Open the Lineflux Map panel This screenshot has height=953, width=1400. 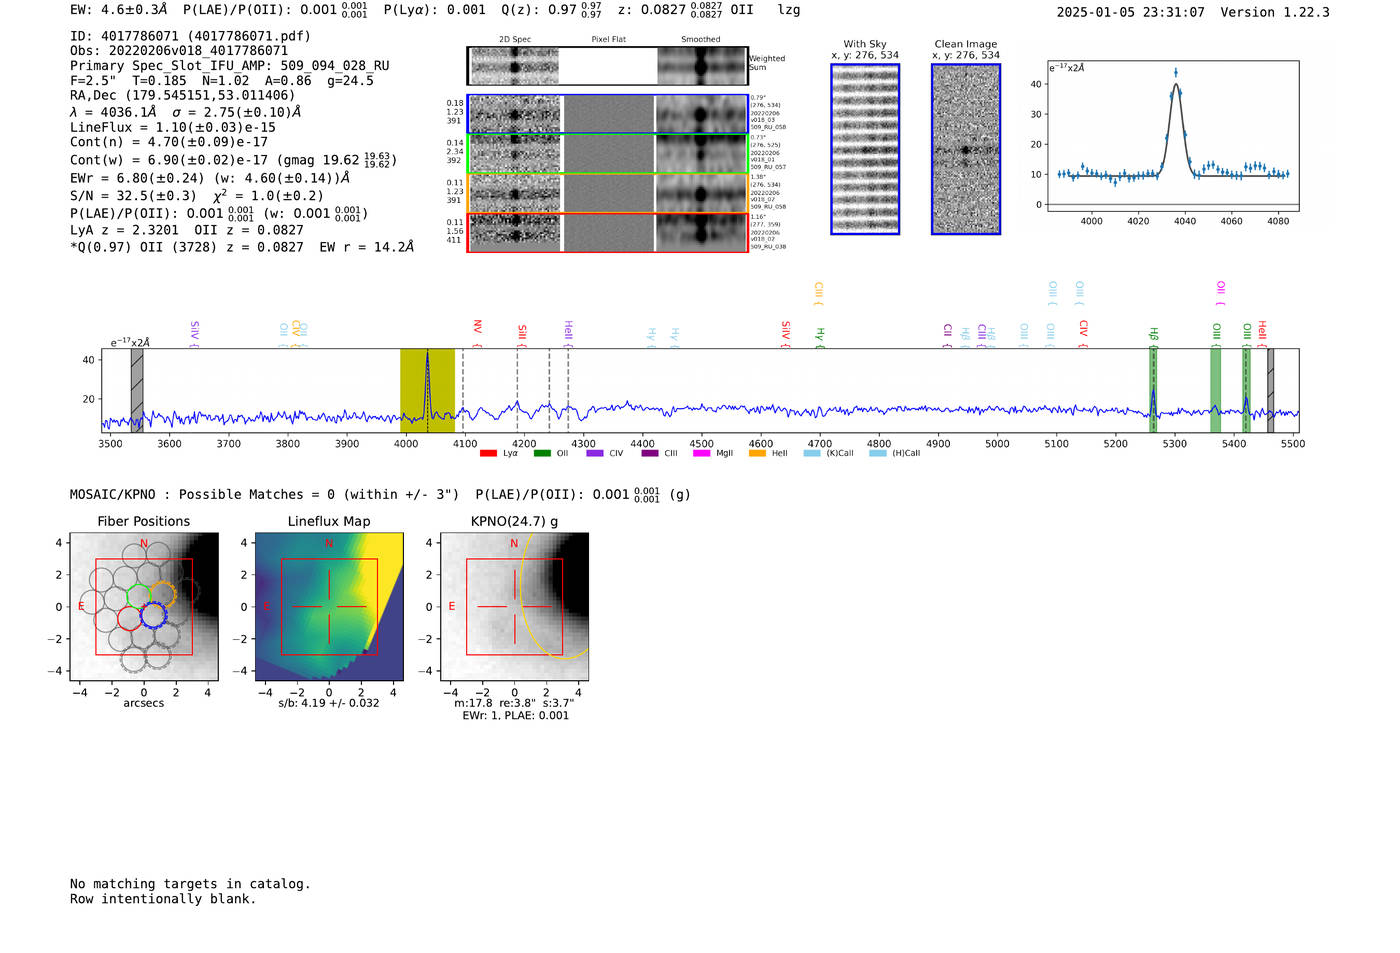pyautogui.click(x=329, y=606)
